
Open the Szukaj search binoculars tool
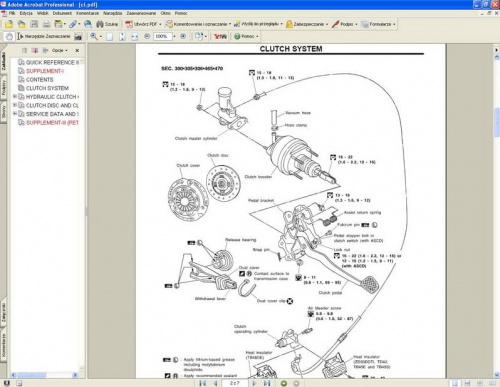coord(107,24)
